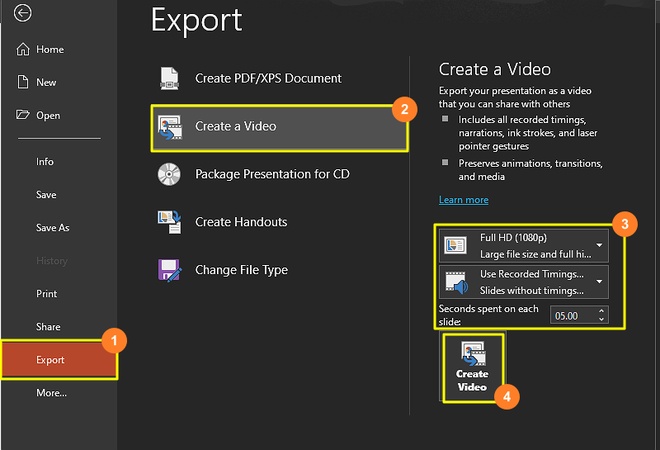Select the Export sidebar entry
Viewport: 660px width, 450px height.
point(59,360)
